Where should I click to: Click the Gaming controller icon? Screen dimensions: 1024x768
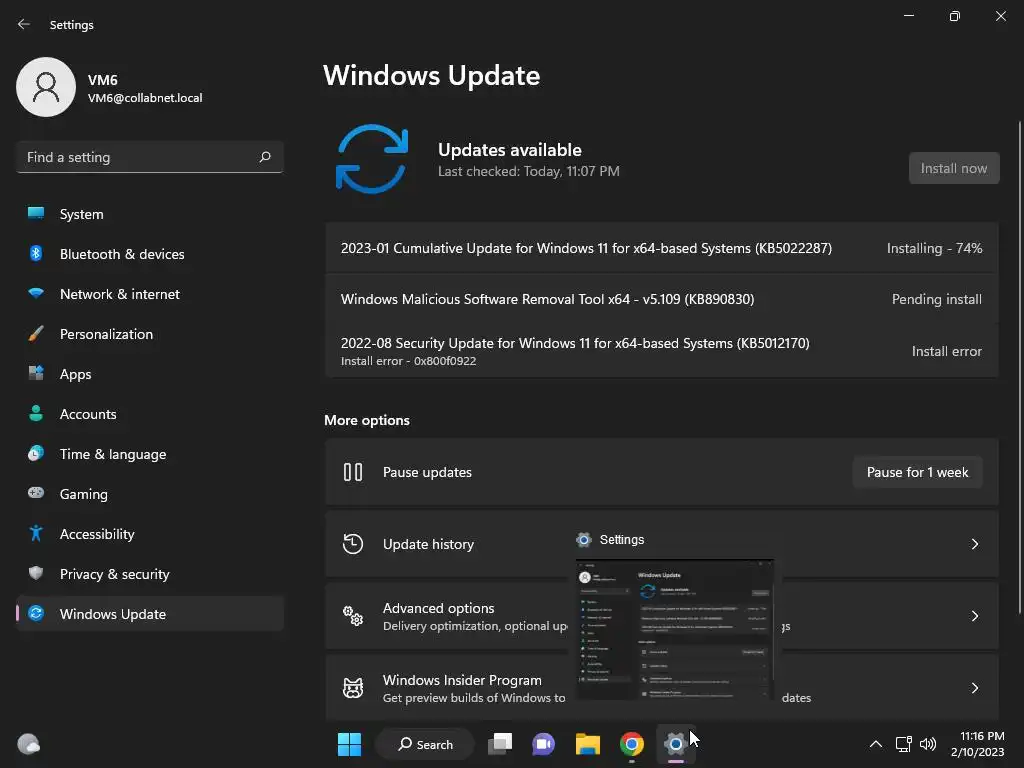(36, 493)
